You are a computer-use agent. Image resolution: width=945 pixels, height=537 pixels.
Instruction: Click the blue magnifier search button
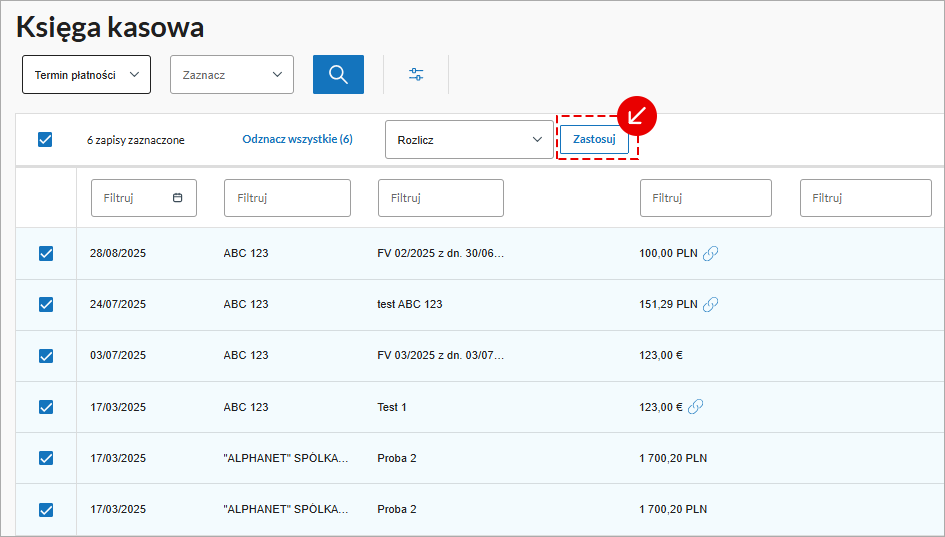click(x=338, y=74)
